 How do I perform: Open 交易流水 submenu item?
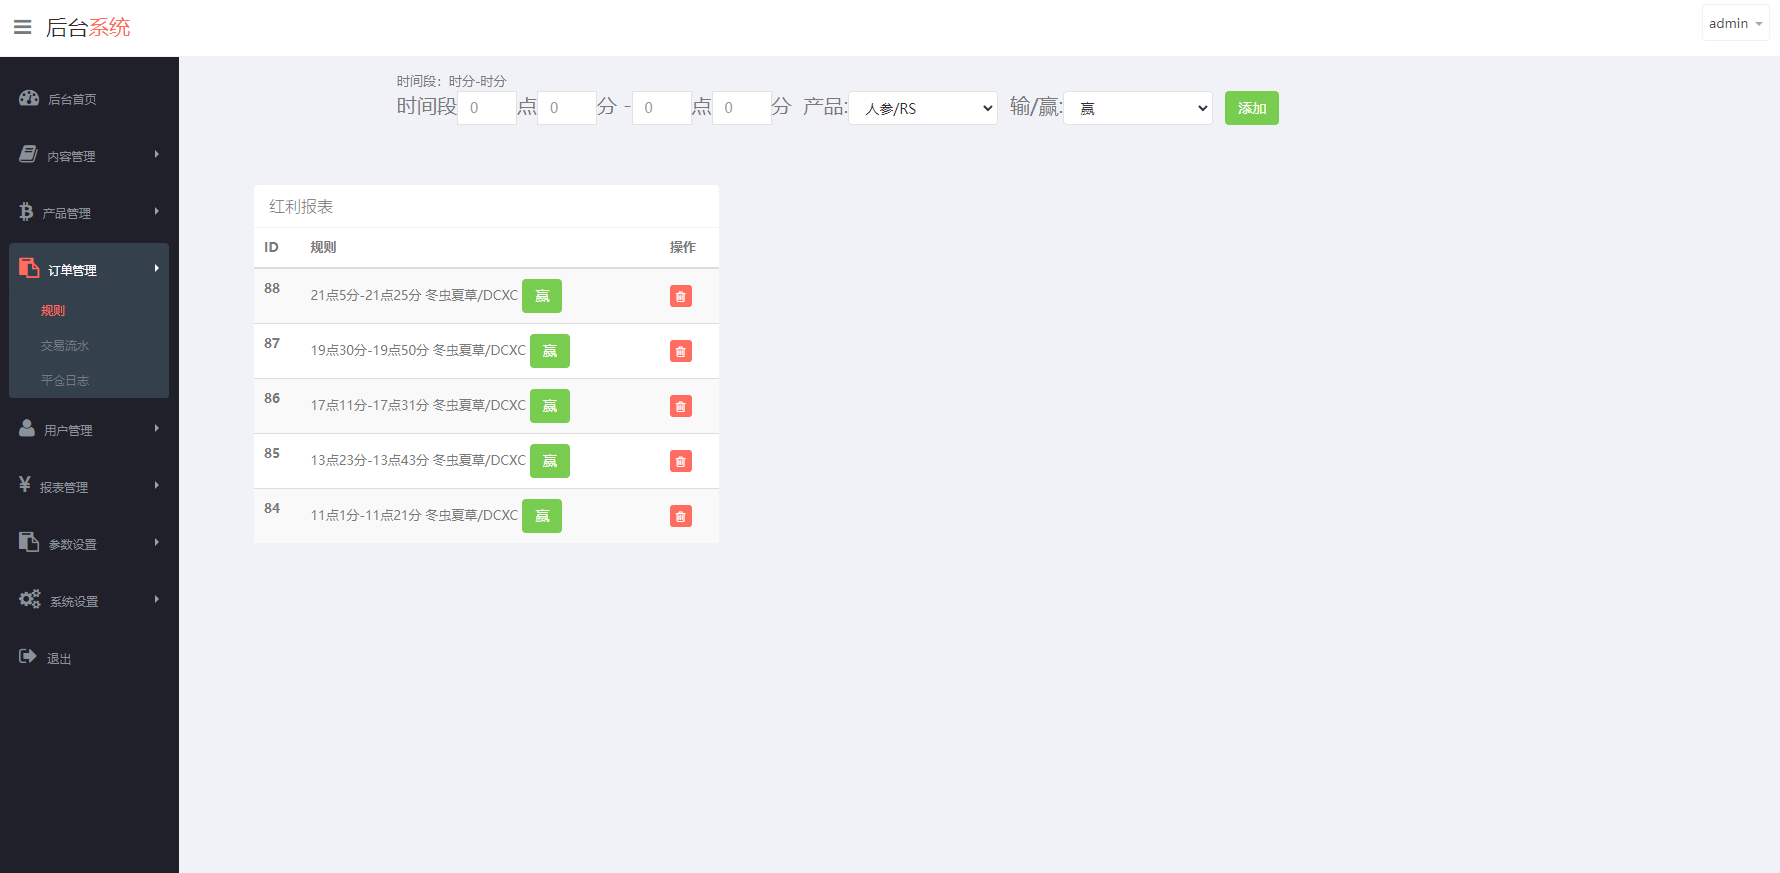pyautogui.click(x=65, y=346)
